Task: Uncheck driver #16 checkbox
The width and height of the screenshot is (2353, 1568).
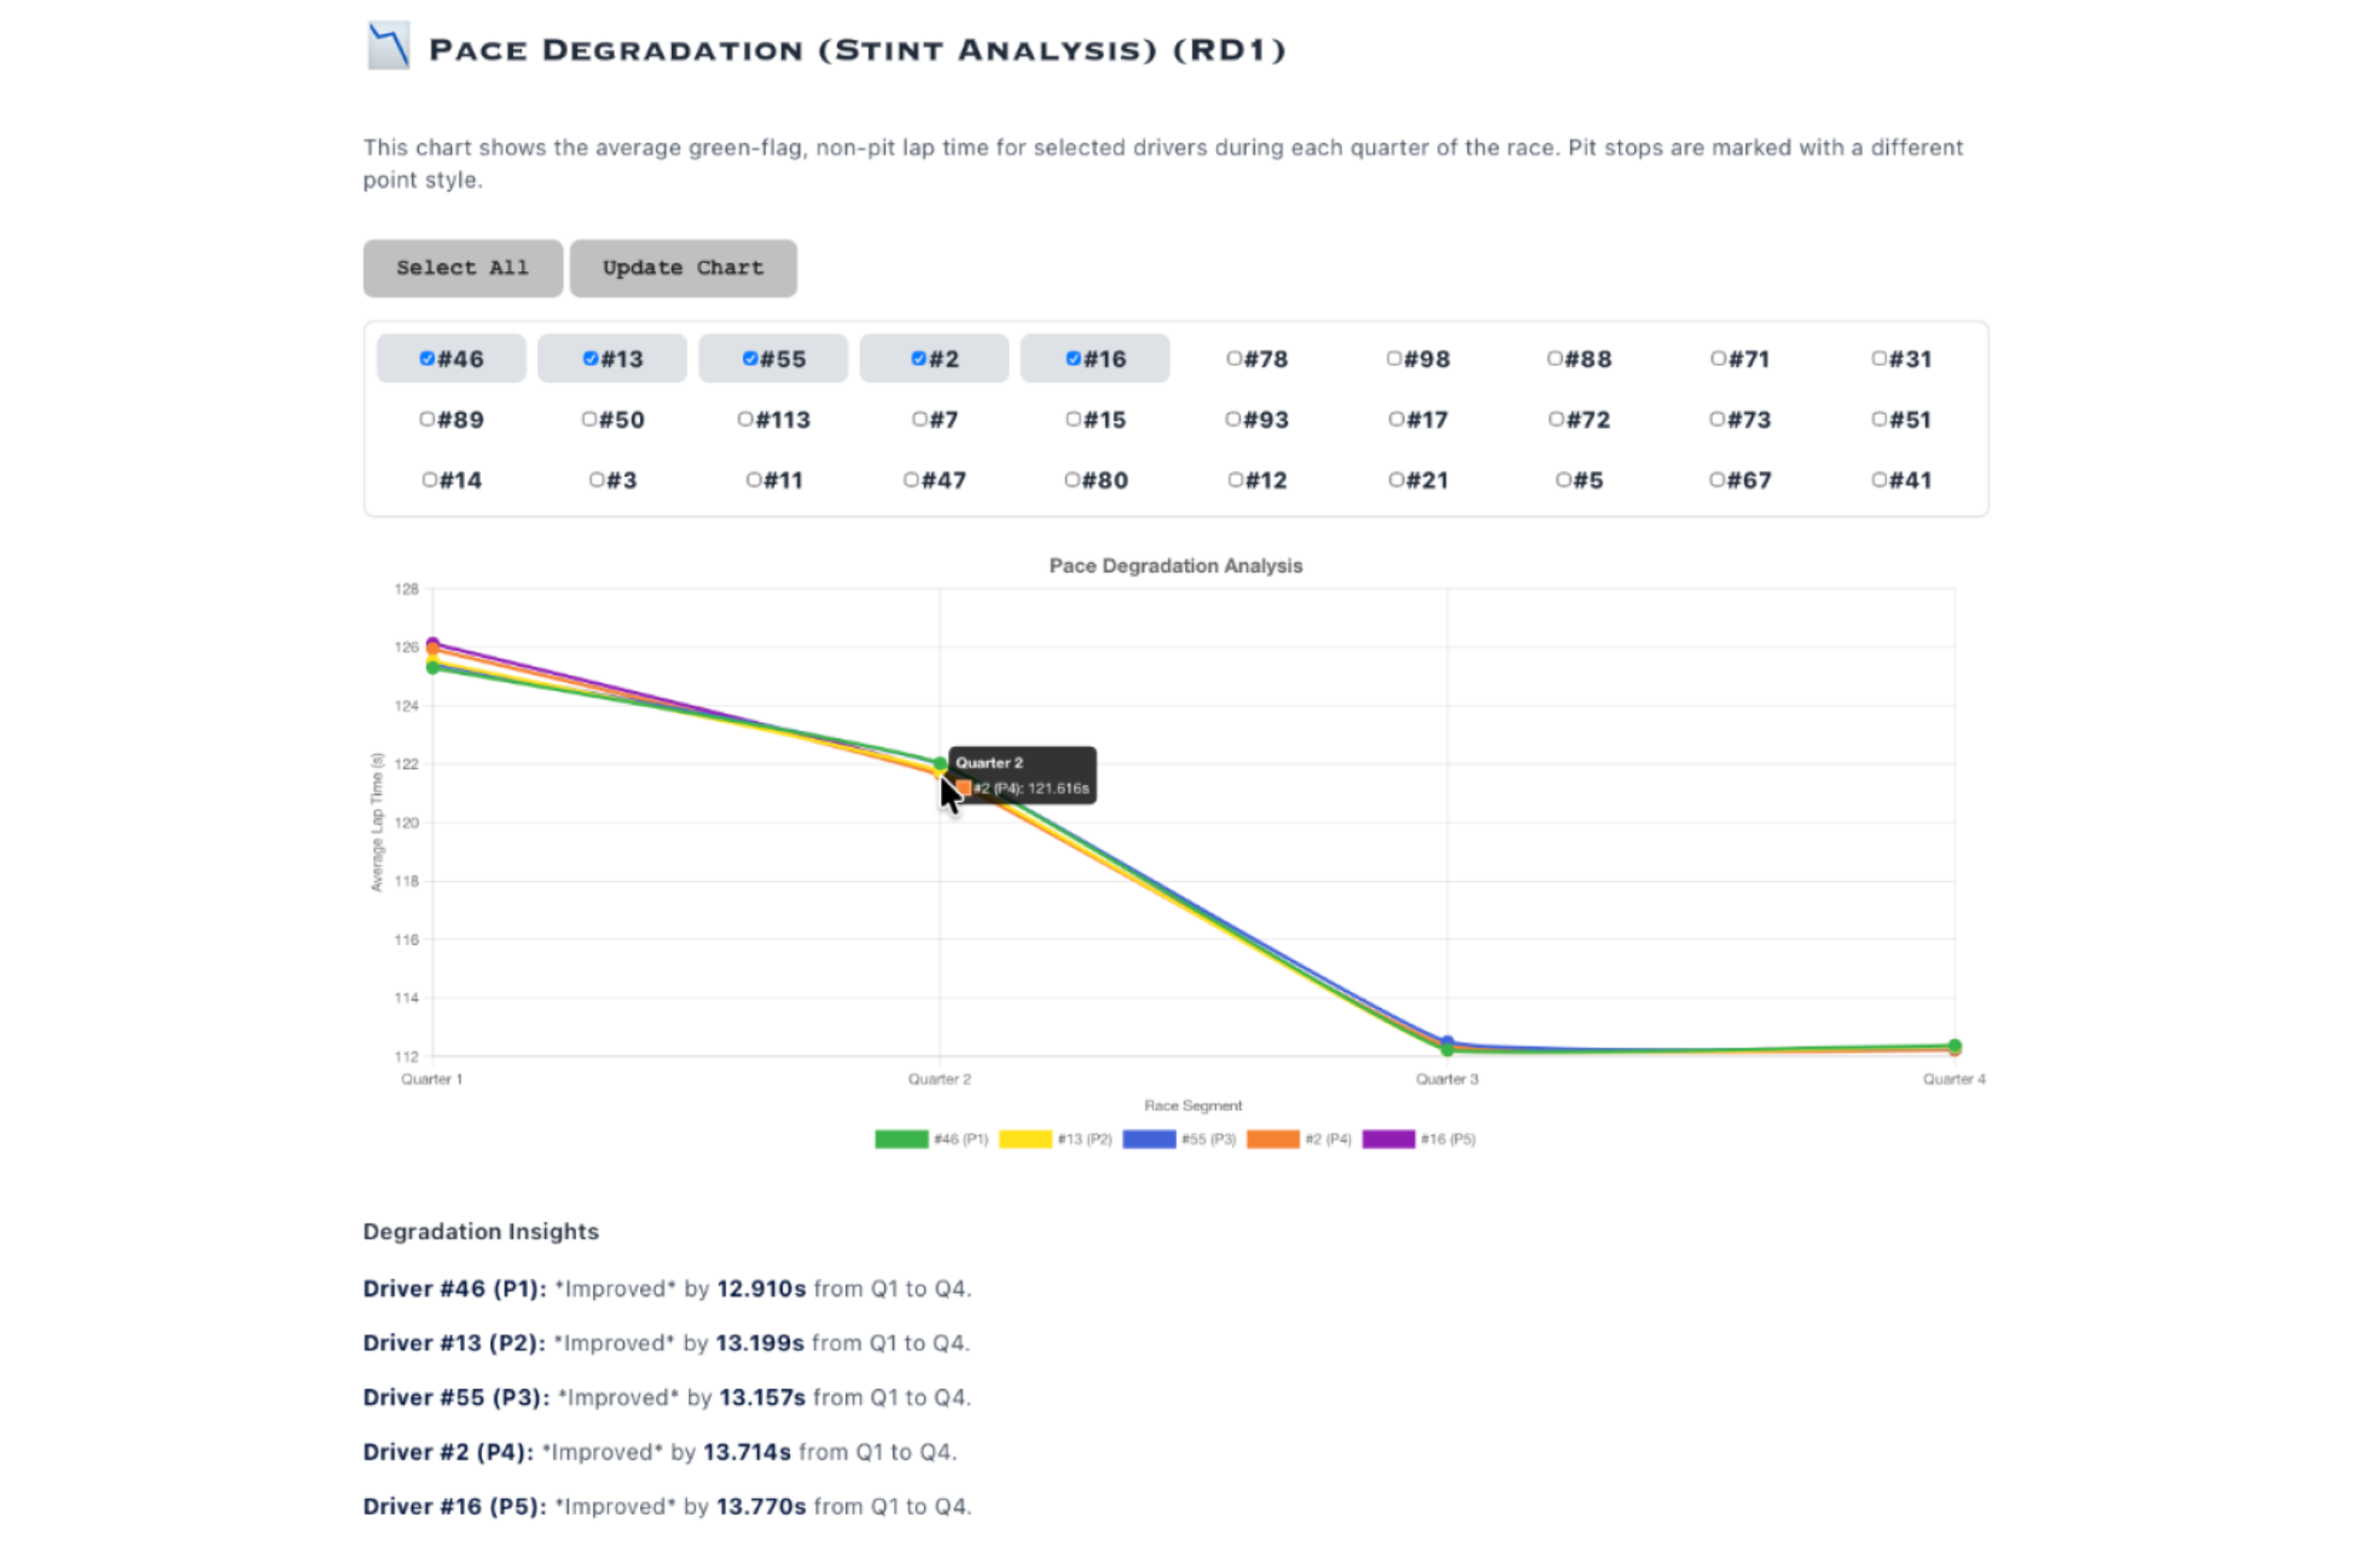Action: click(1073, 358)
